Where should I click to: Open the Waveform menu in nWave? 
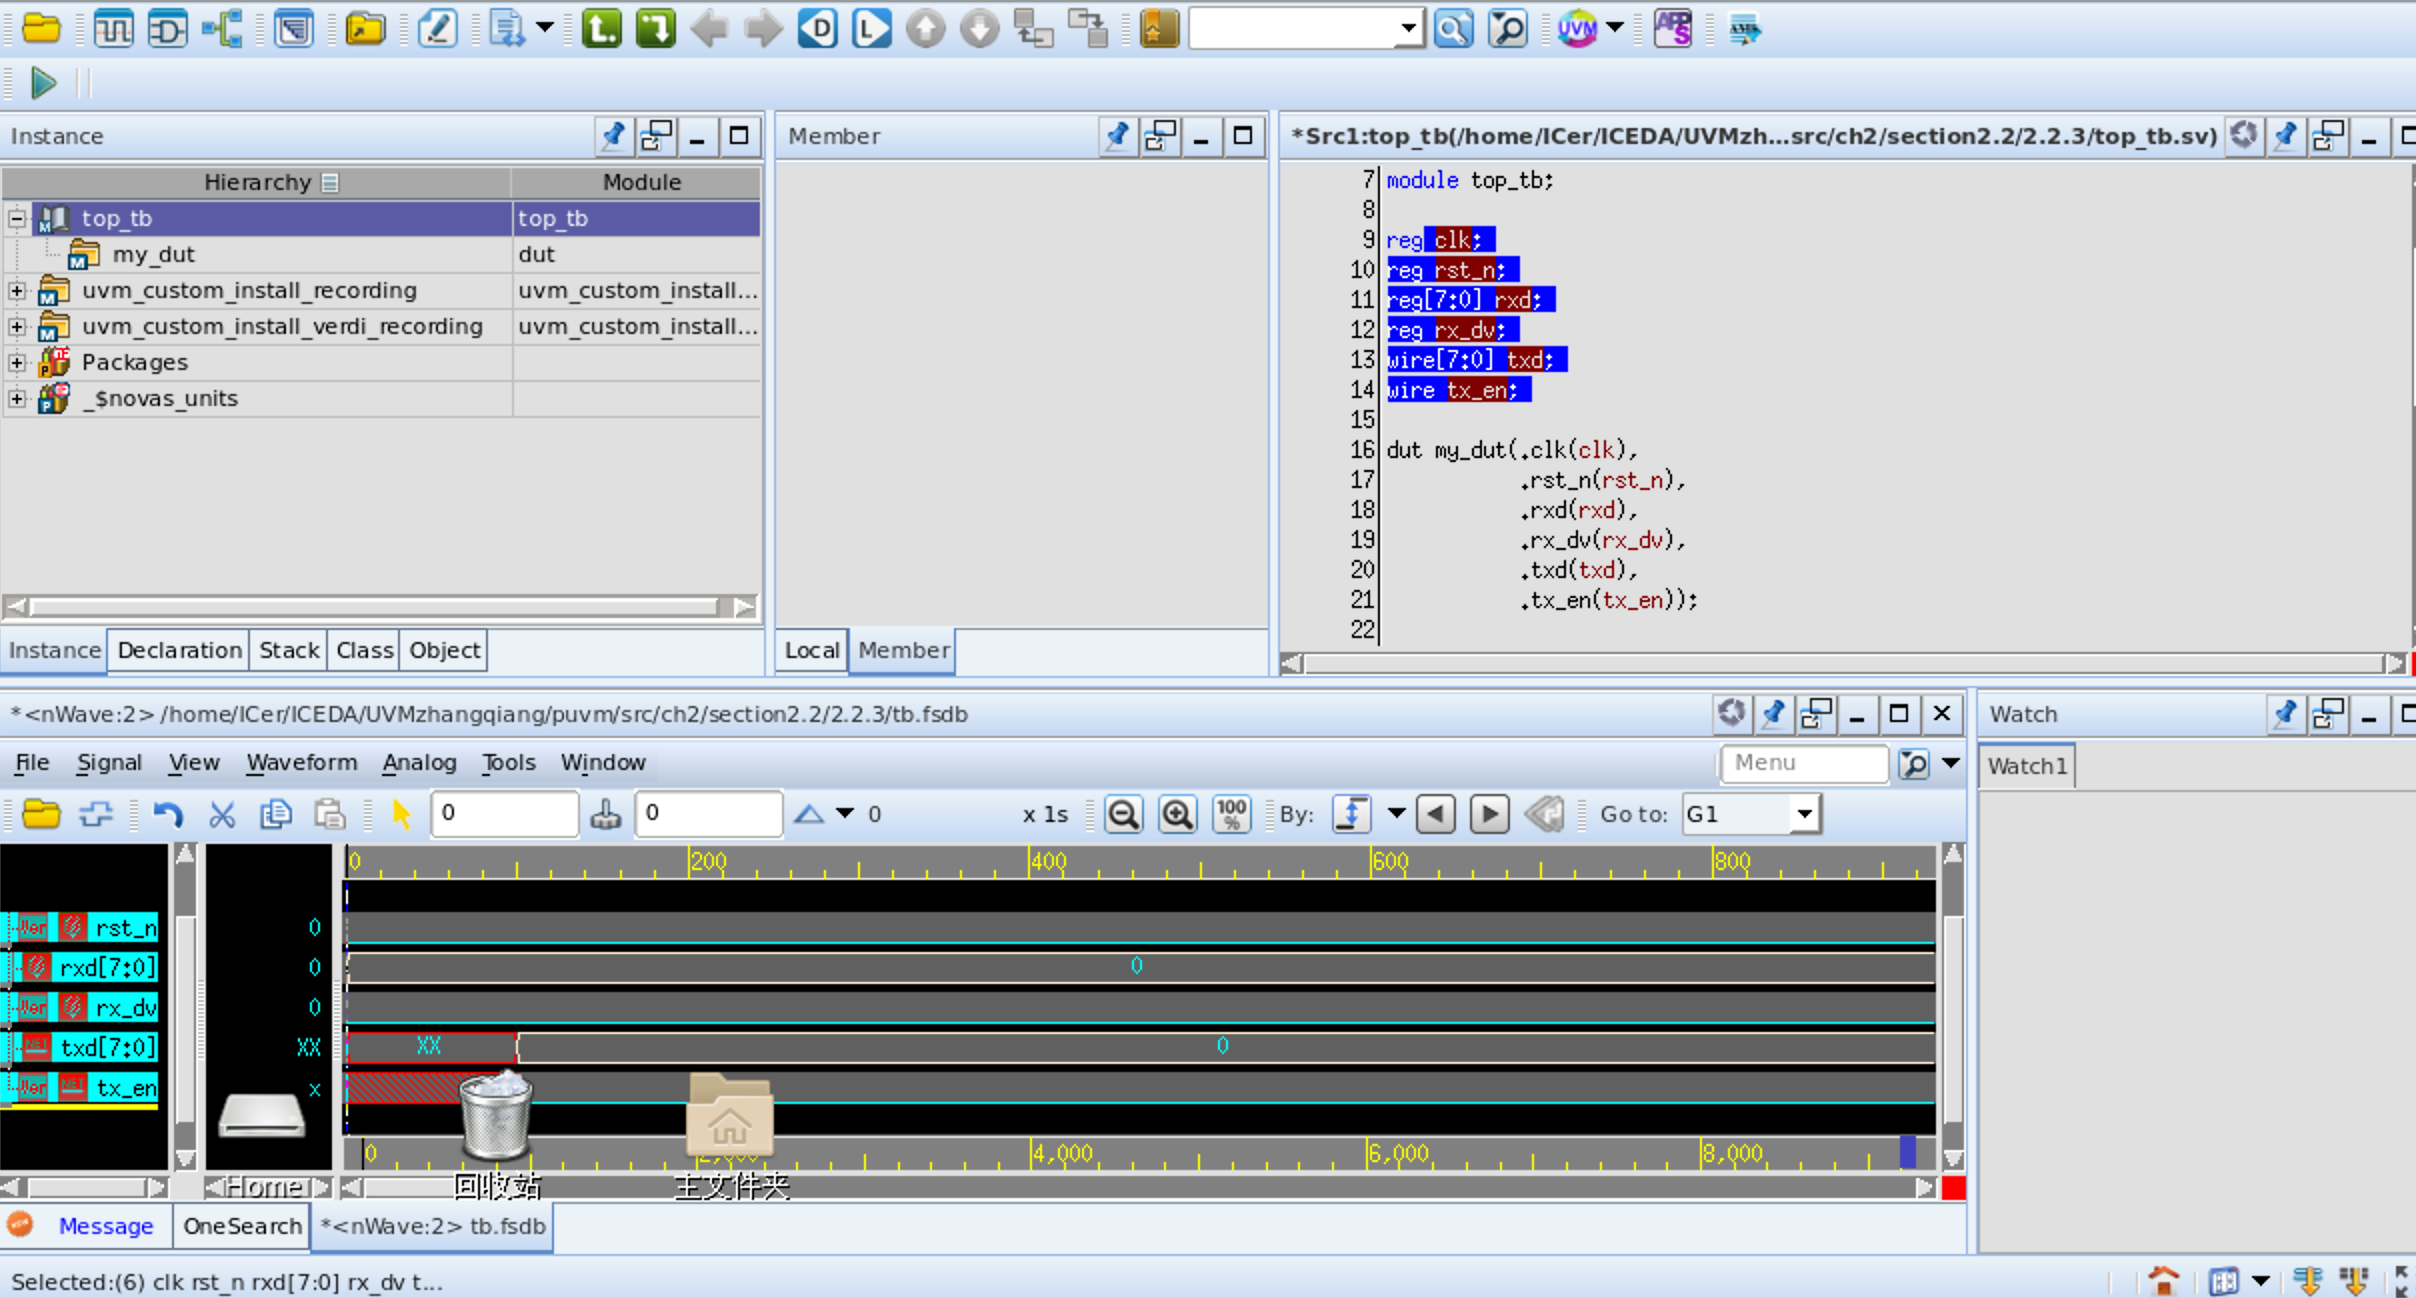pyautogui.click(x=301, y=762)
